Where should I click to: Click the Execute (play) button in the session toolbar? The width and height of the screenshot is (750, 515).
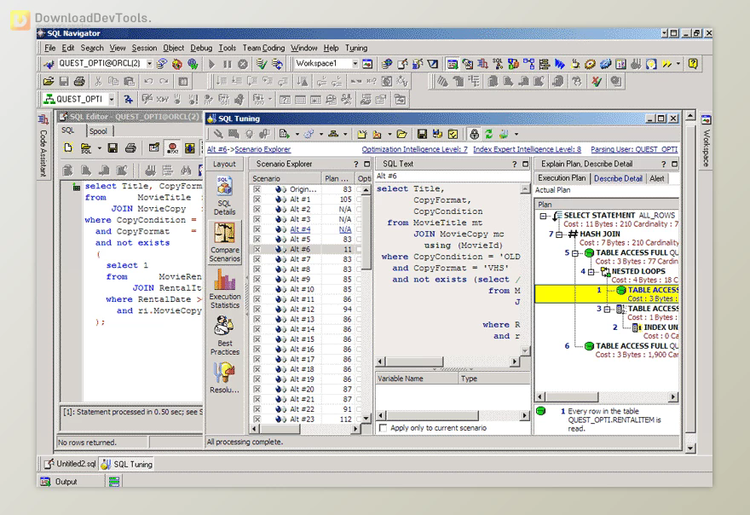pyautogui.click(x=211, y=64)
